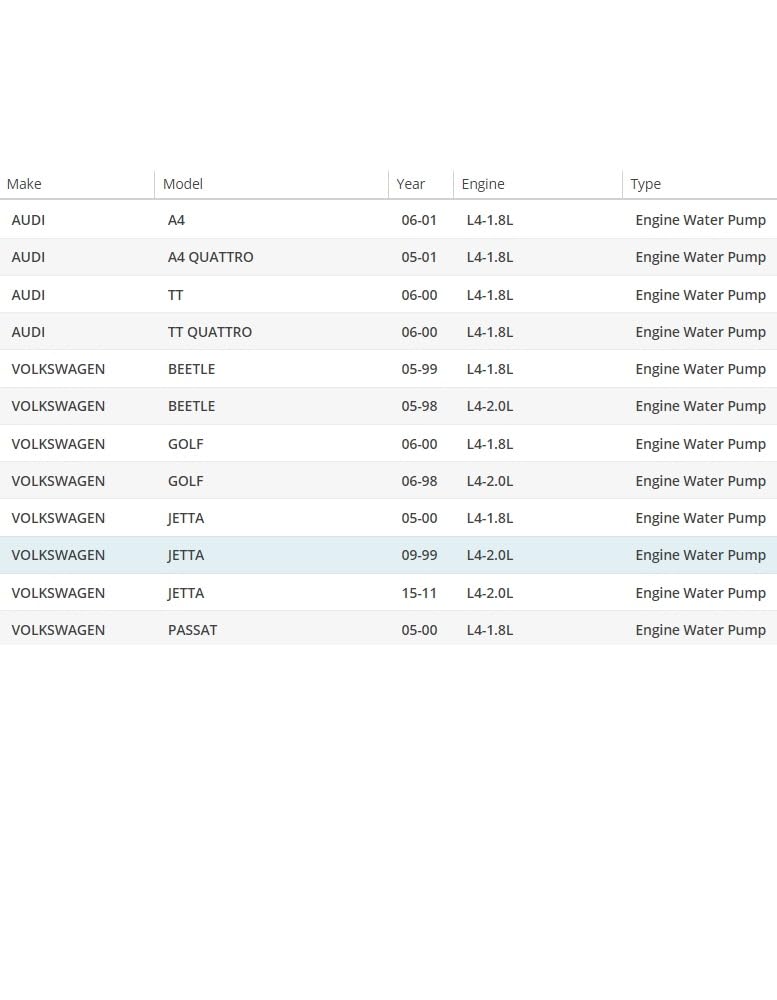Click the Make column header
Screen dimensions: 777x1000
point(24,184)
